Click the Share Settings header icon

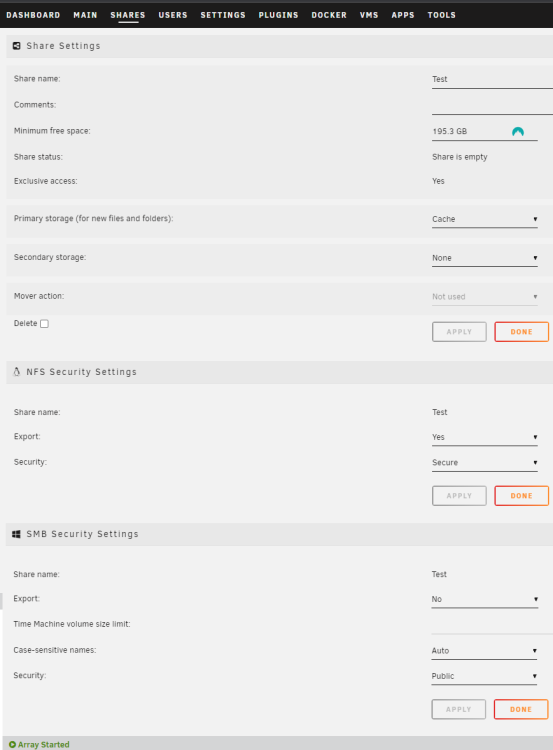pos(16,46)
